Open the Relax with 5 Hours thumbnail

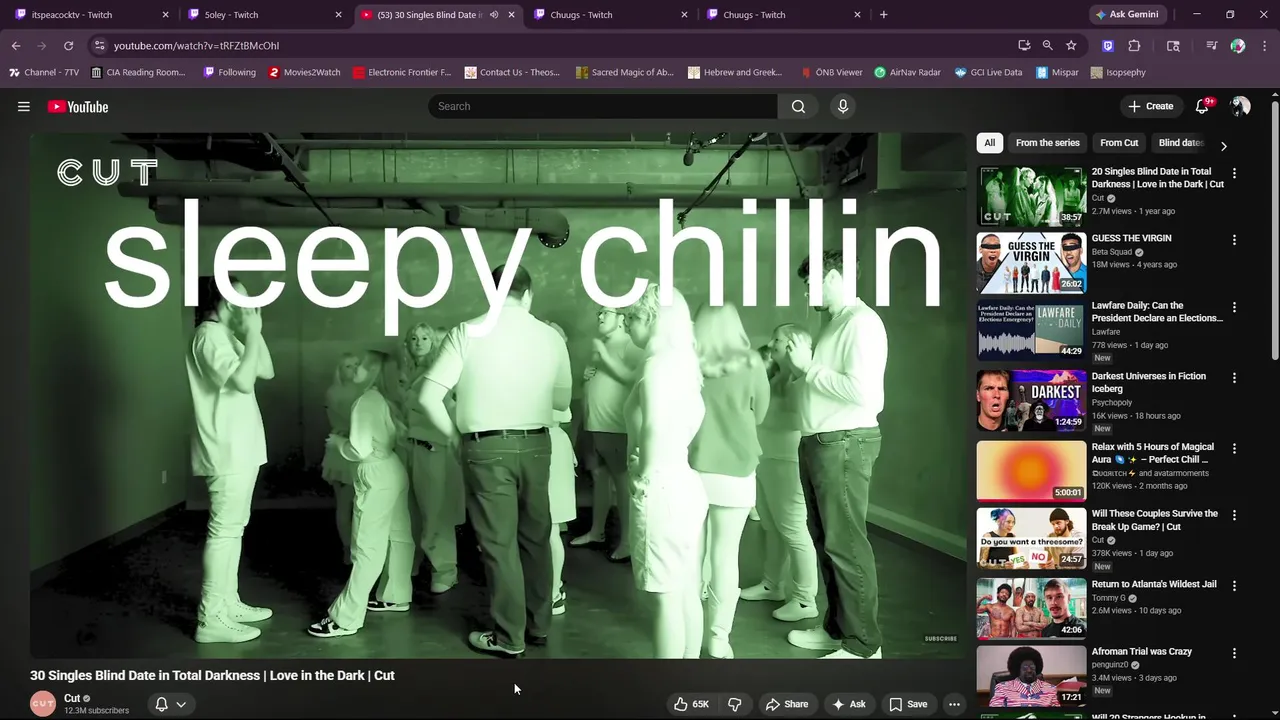[1031, 471]
